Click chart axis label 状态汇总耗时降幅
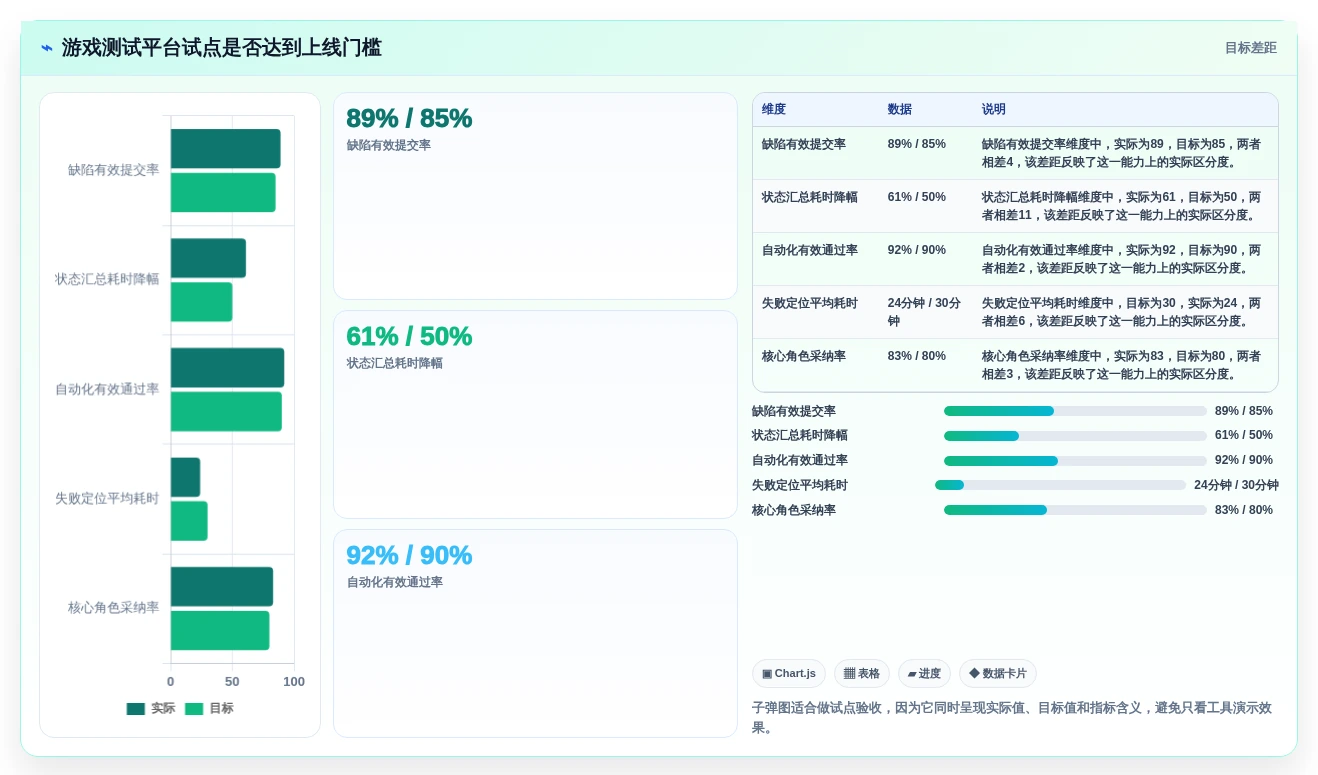 pos(107,279)
